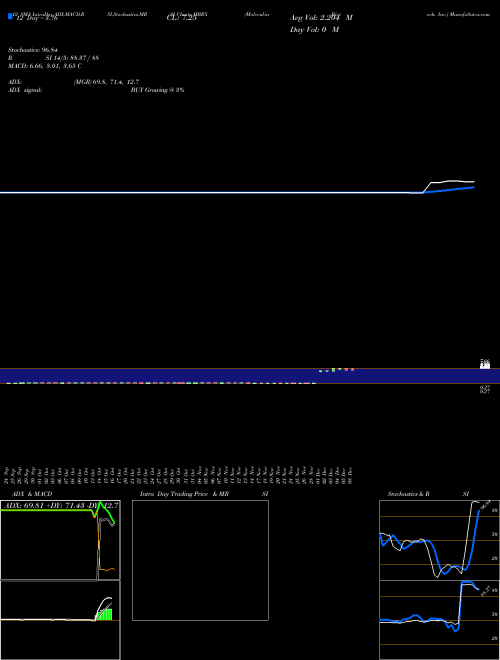
Task: Select the 'Day Vol: 0 M' text
Action: coord(314,30)
